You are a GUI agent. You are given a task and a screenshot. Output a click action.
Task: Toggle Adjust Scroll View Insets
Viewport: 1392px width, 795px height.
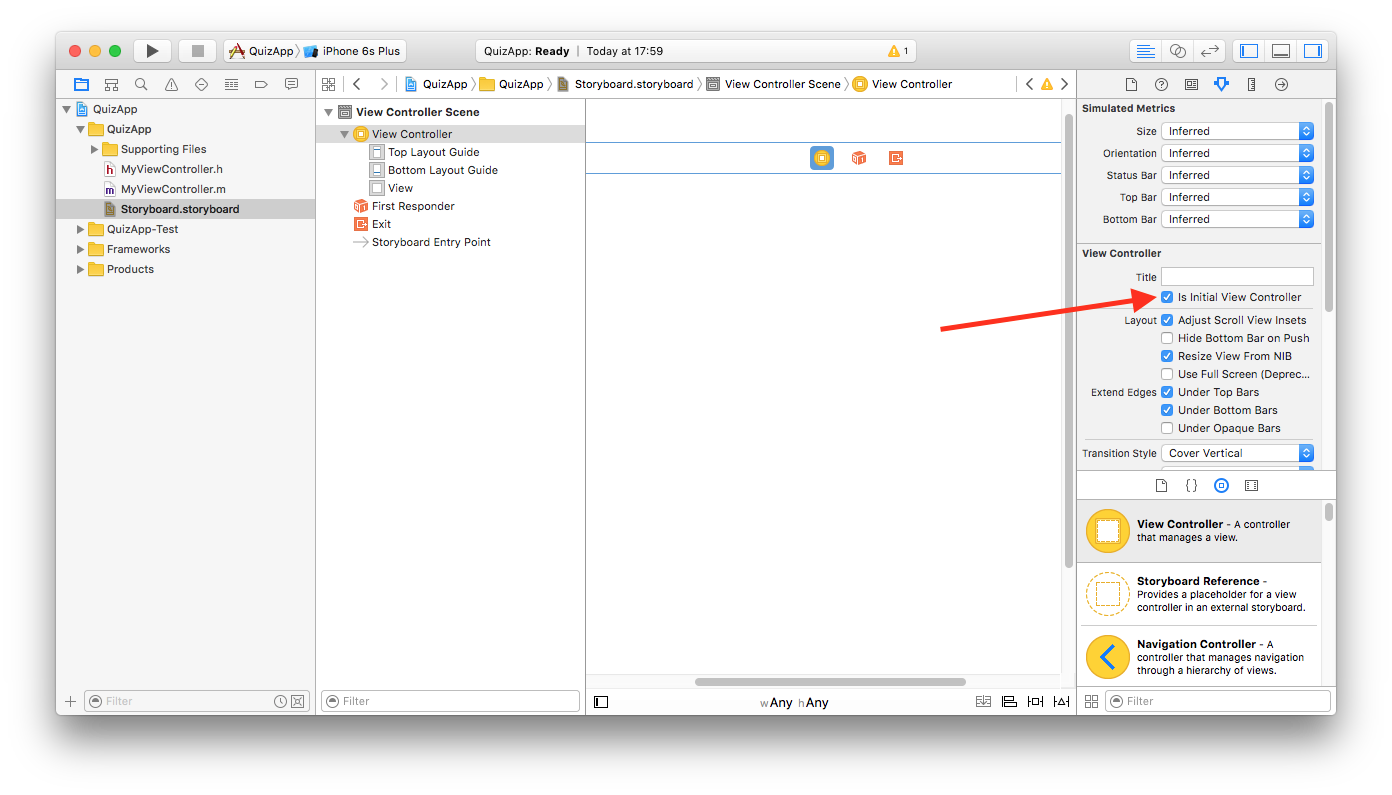(x=1167, y=320)
